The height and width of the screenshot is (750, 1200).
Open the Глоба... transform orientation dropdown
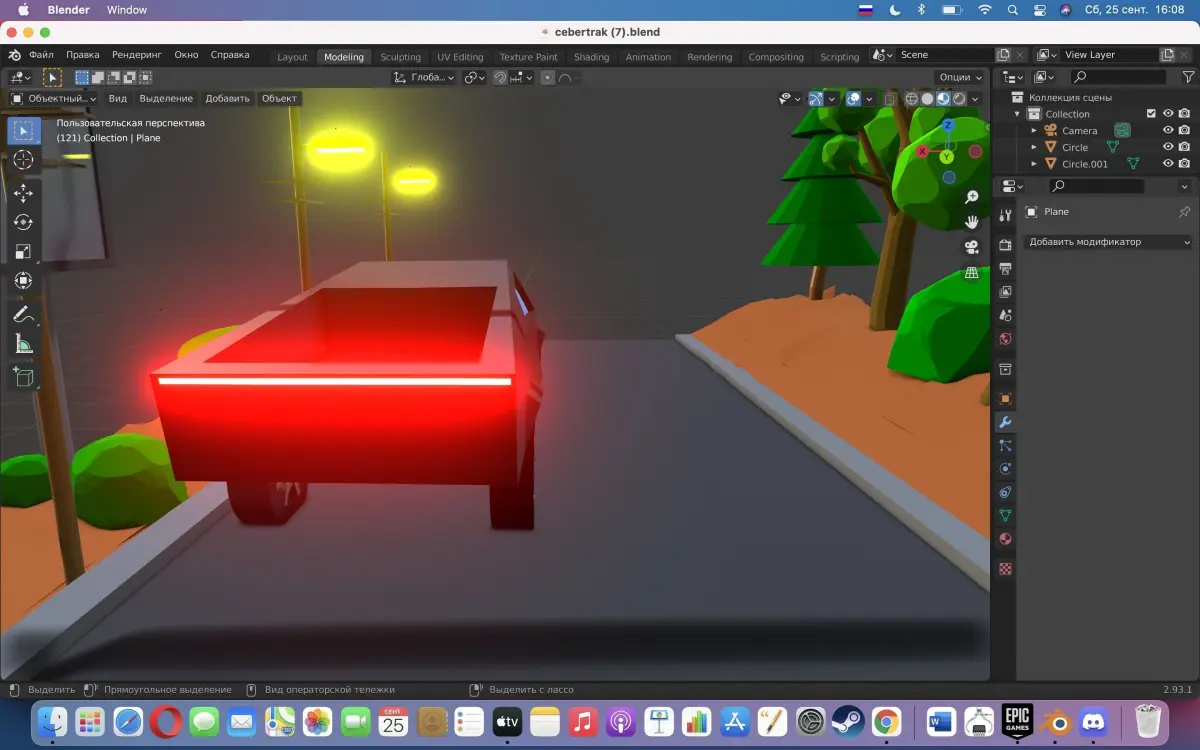424,77
